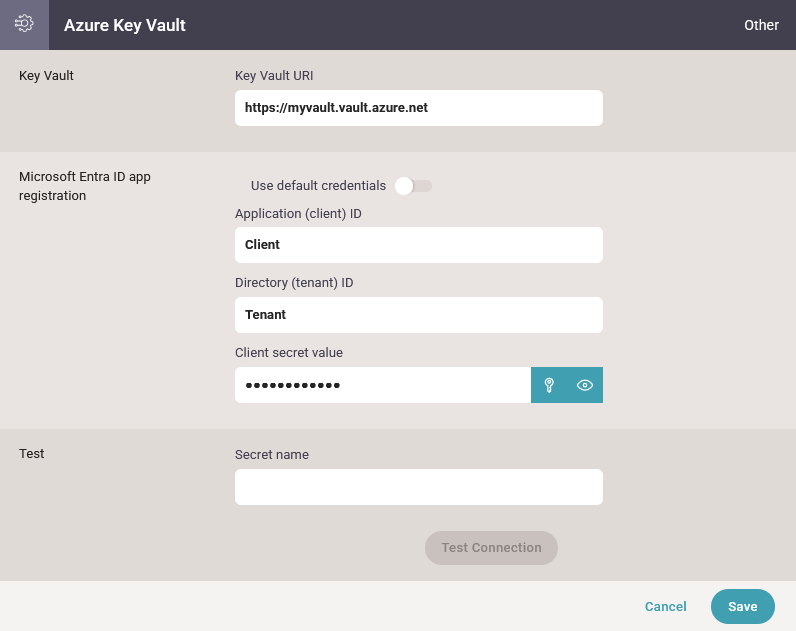Toggle the Use default credentials switch
Viewport: 796px width, 631px height.
coord(413,186)
